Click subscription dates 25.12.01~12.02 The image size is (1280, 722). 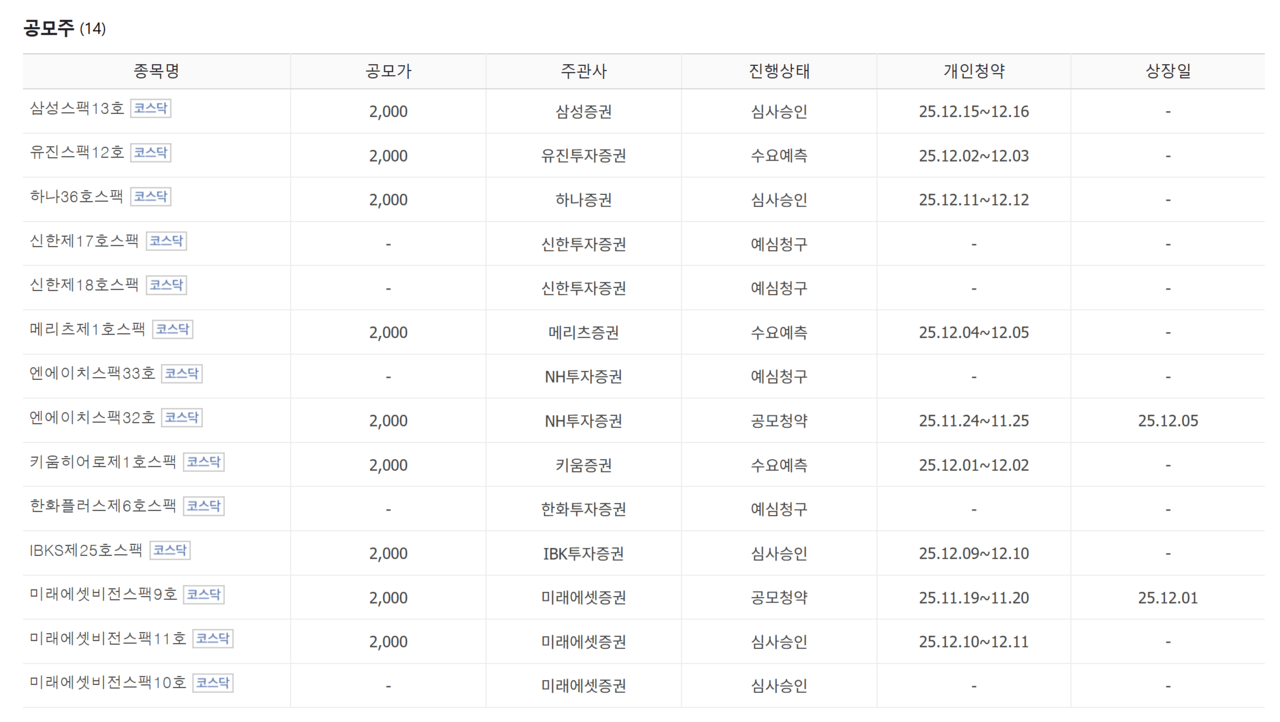coord(974,465)
